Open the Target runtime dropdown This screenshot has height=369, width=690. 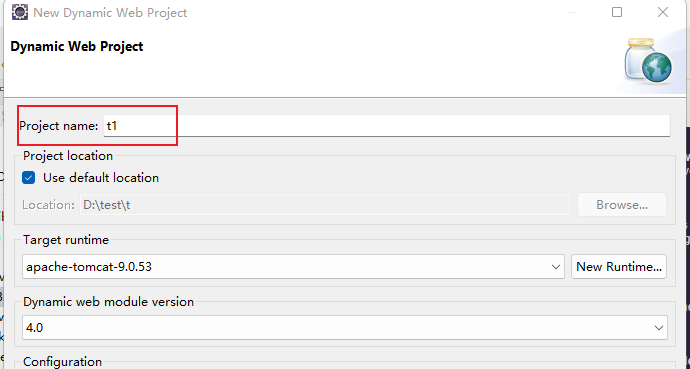click(x=294, y=267)
